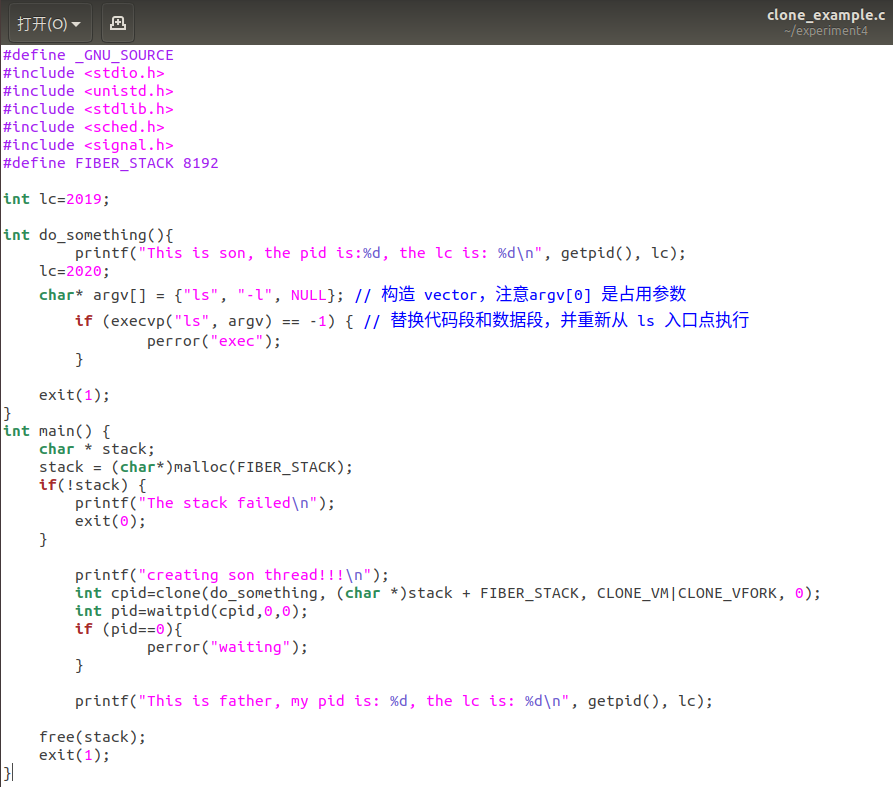The height and width of the screenshot is (787, 893).
Task: Click 'exit(1);' inside do_something
Action: [x=74, y=395]
